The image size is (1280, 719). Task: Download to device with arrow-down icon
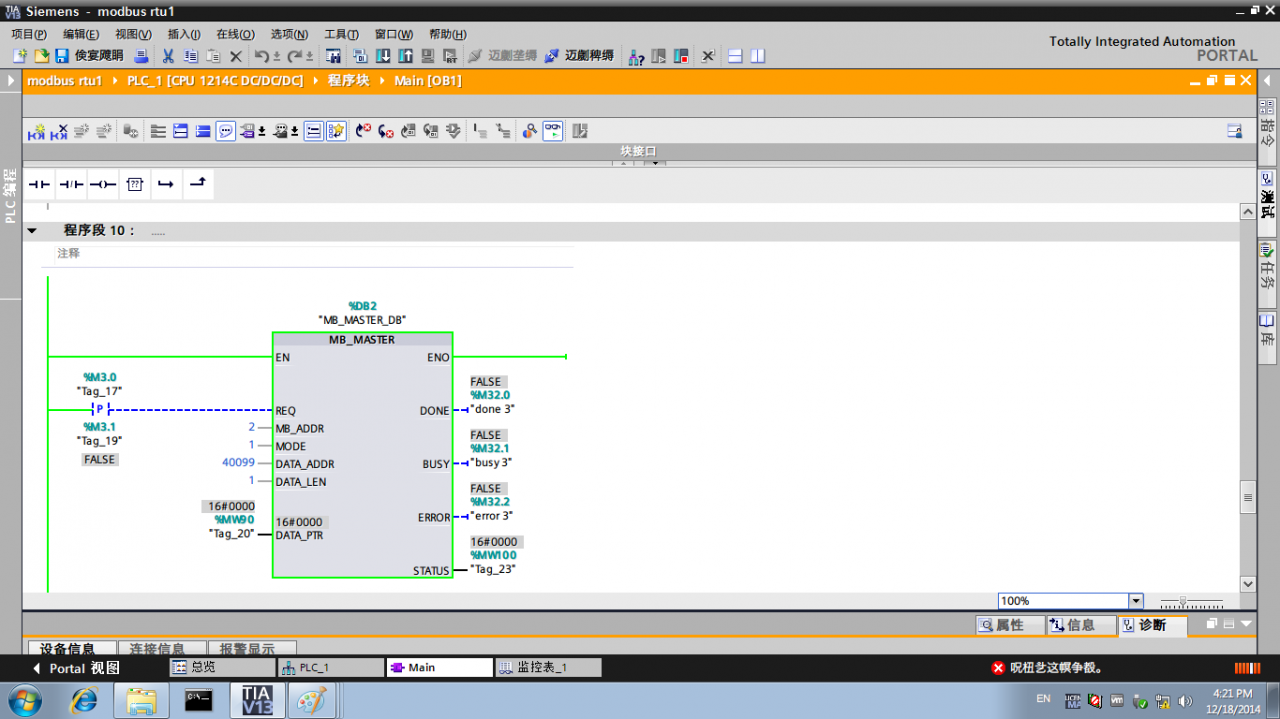tap(383, 56)
